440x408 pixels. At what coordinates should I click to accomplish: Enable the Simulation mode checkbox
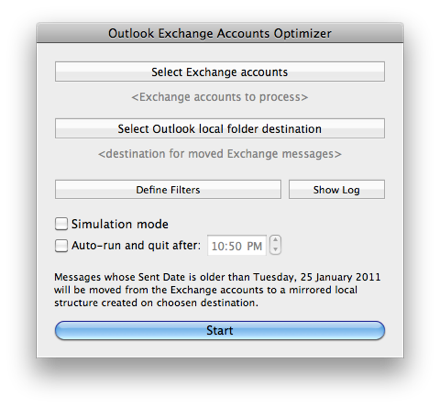click(x=61, y=224)
